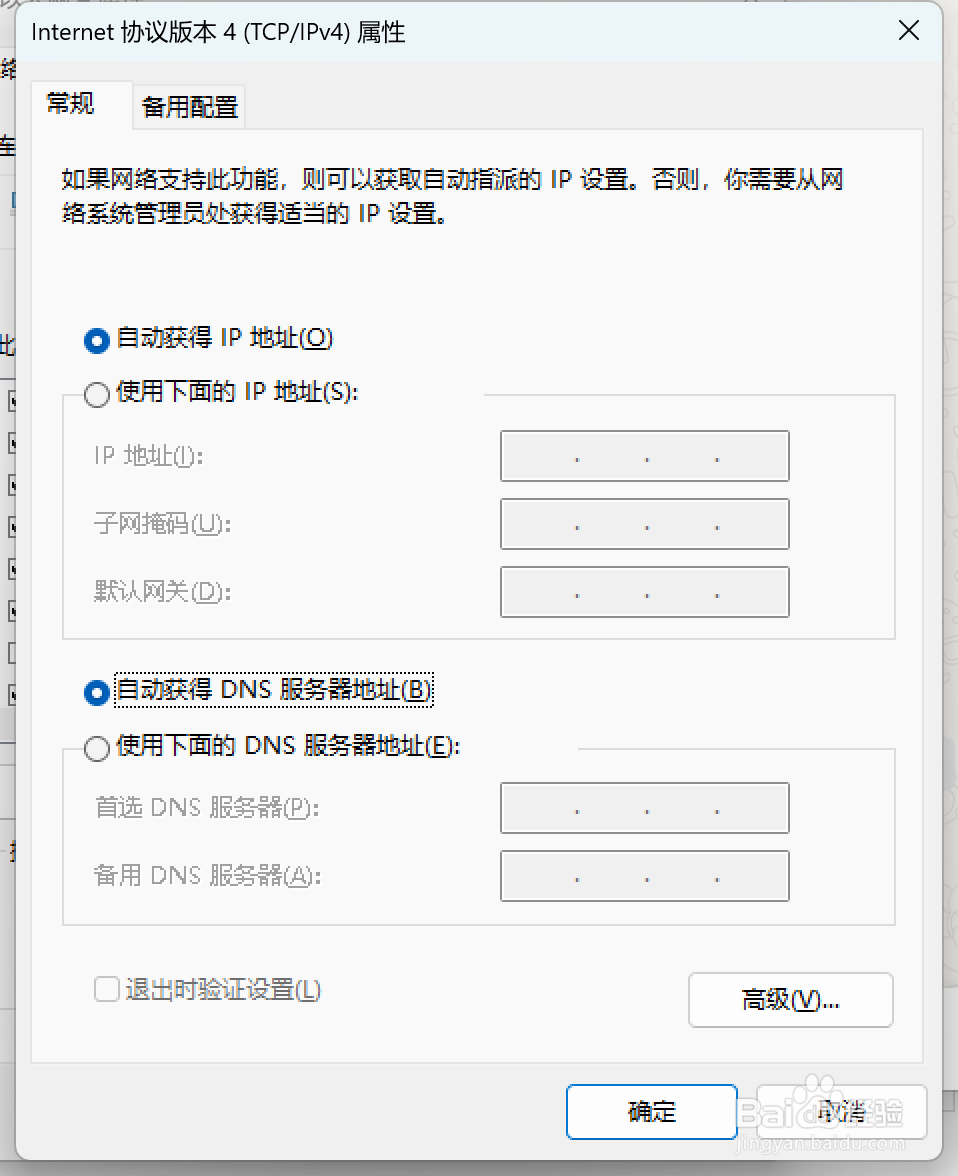The width and height of the screenshot is (958, 1176).
Task: Click the 首选 DNS 服务器 field
Action: coord(644,808)
